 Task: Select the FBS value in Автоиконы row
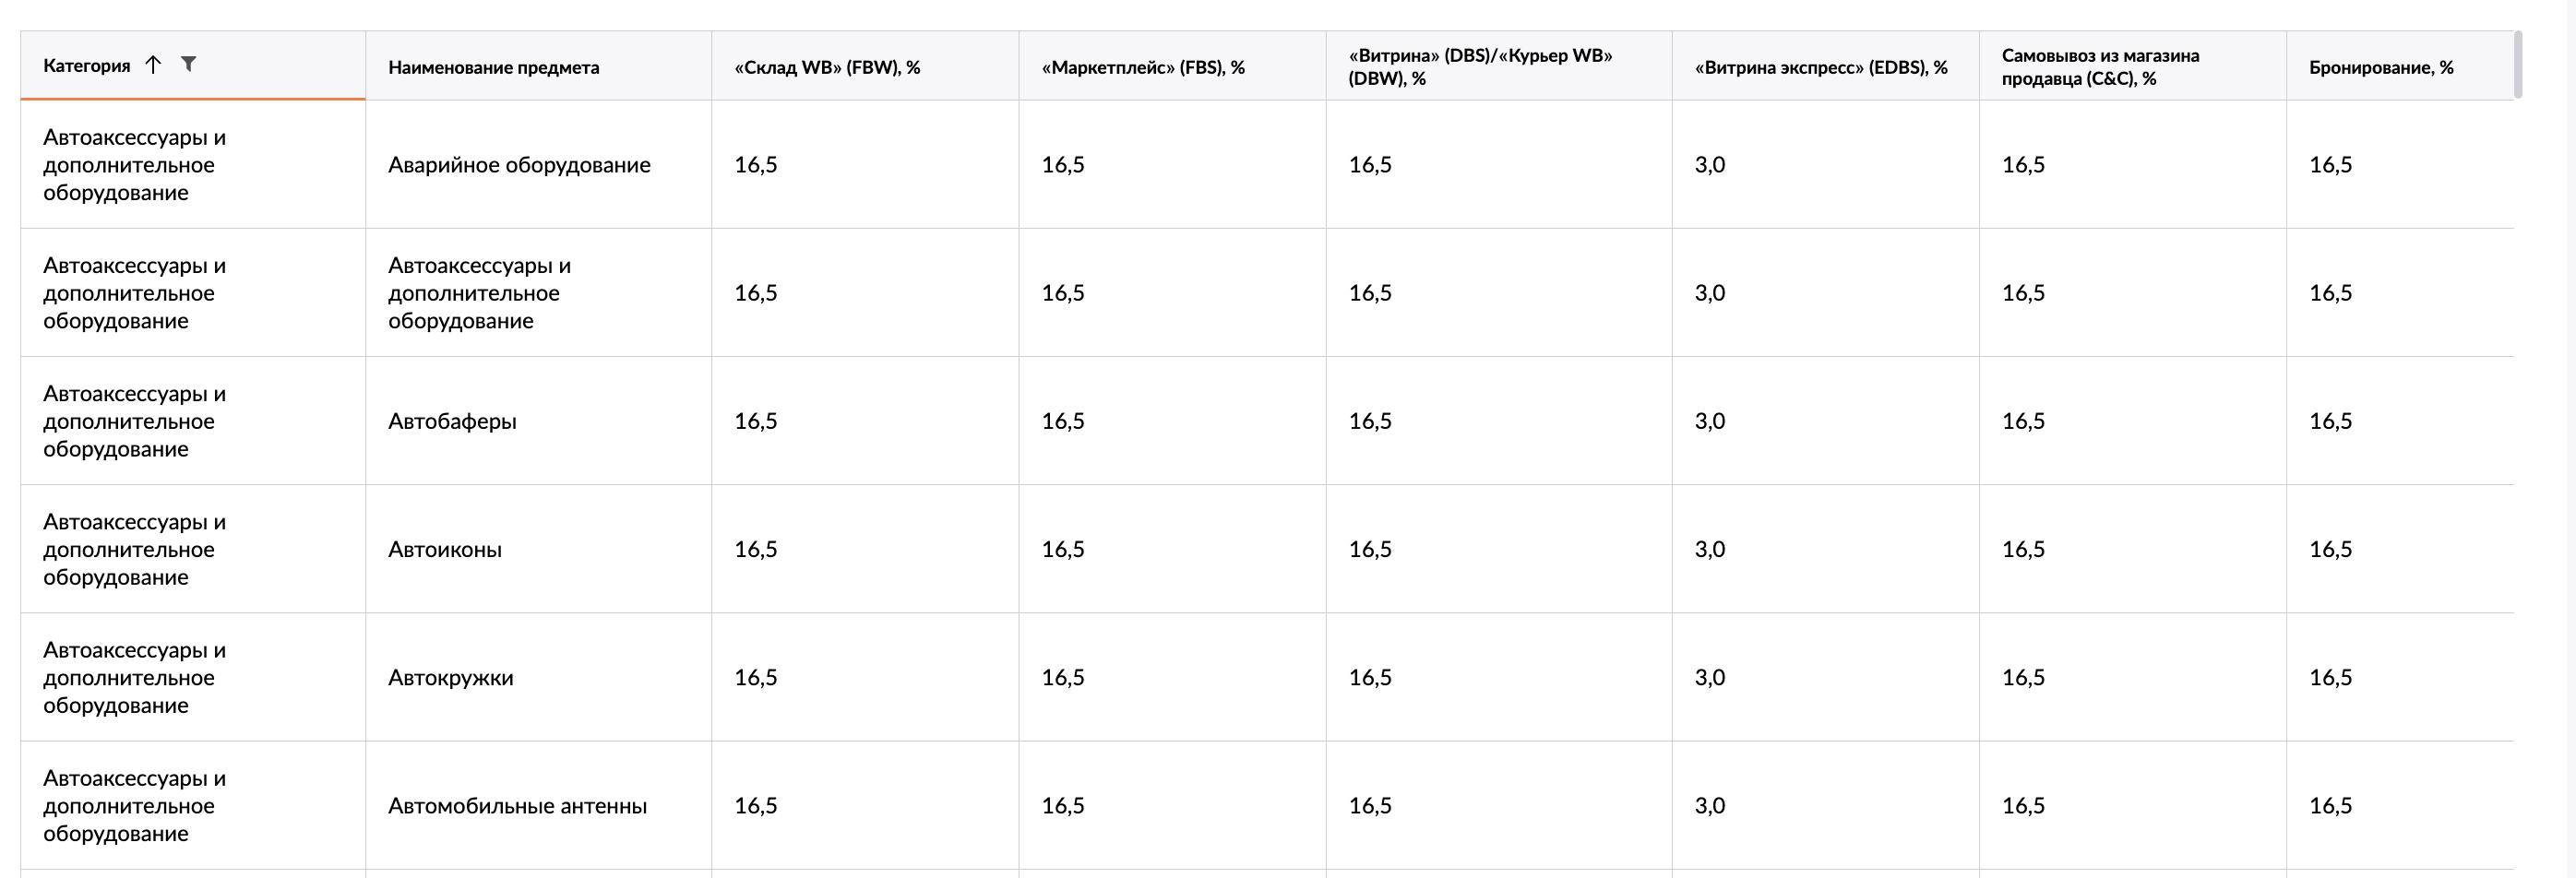1062,549
